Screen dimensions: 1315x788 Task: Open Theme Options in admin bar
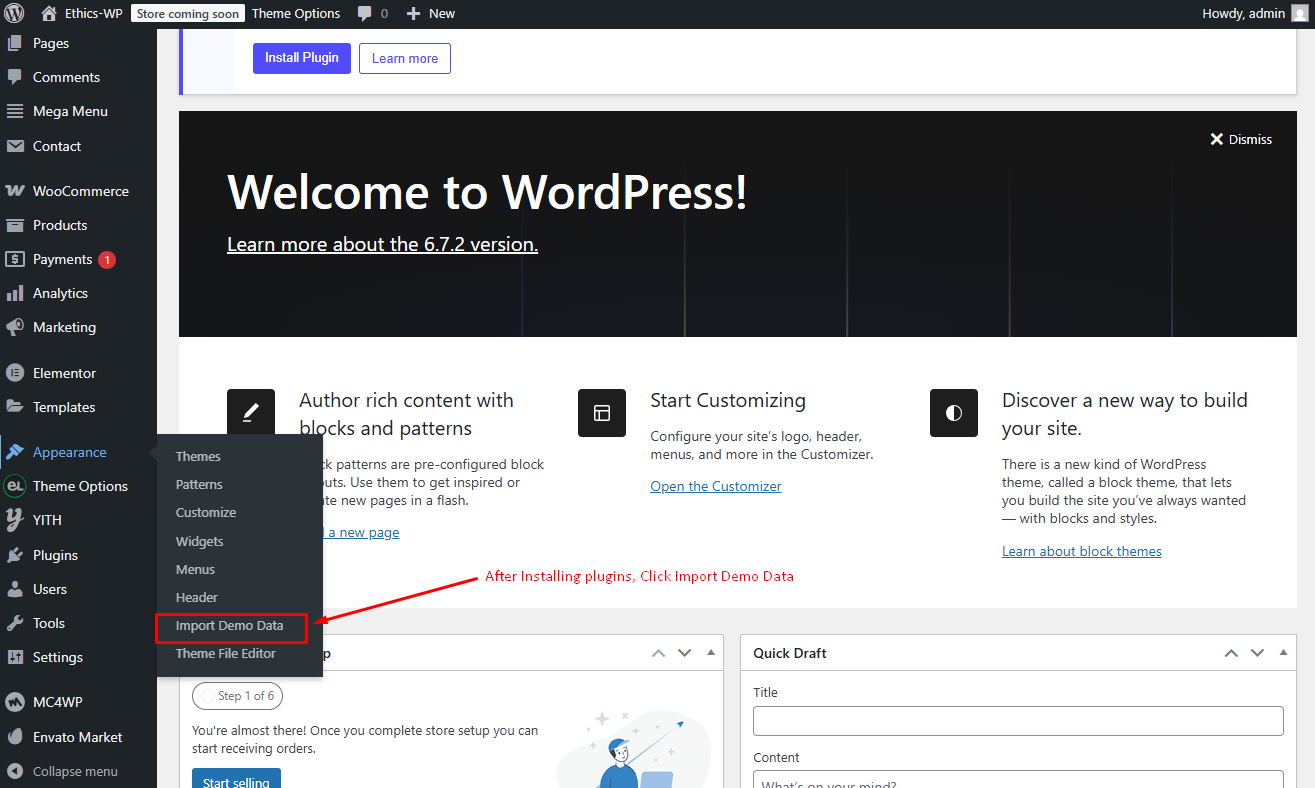pyautogui.click(x=296, y=14)
